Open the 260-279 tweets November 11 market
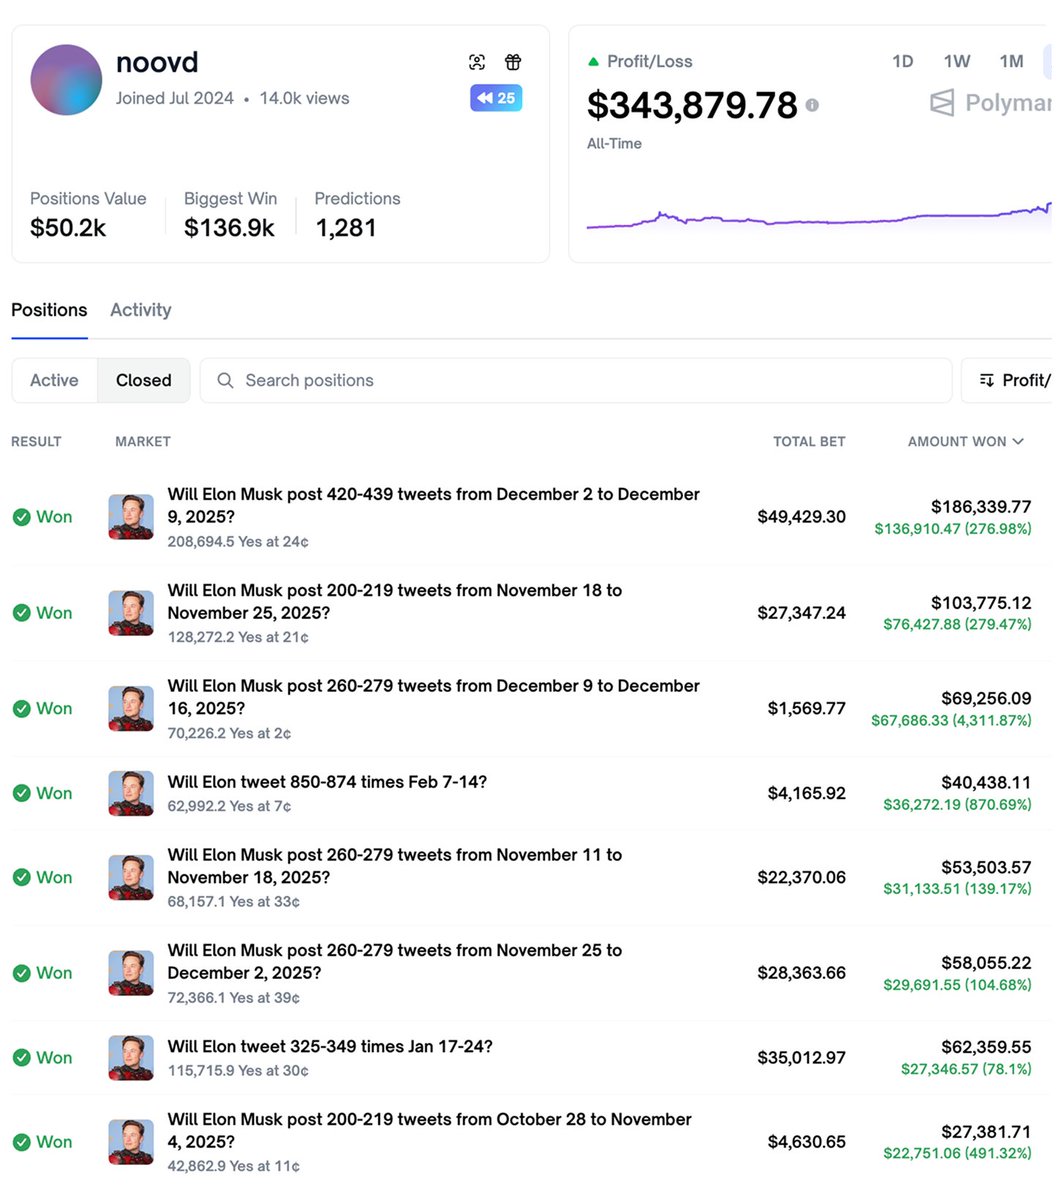The width and height of the screenshot is (1059, 1200). (395, 866)
